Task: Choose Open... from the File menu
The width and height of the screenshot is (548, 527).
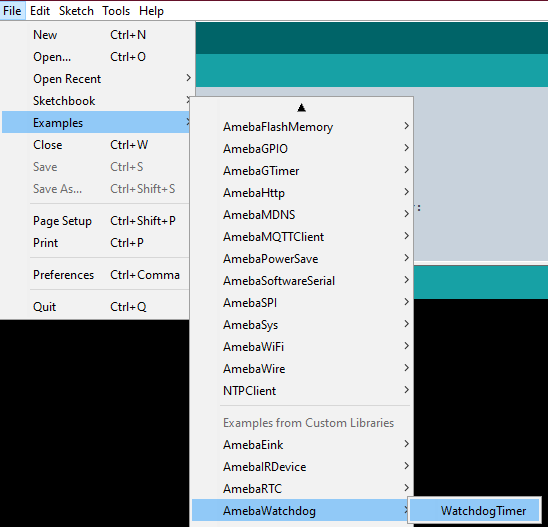Action: click(x=96, y=57)
